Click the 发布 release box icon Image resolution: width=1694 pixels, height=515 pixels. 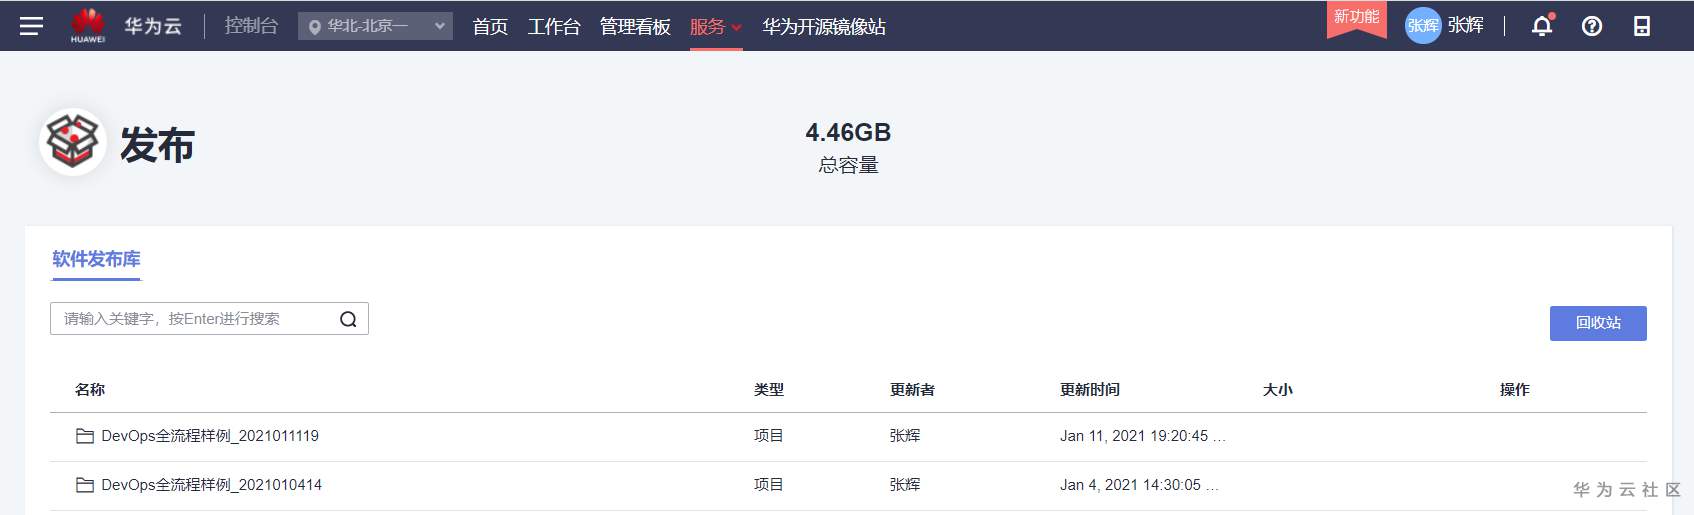[73, 141]
